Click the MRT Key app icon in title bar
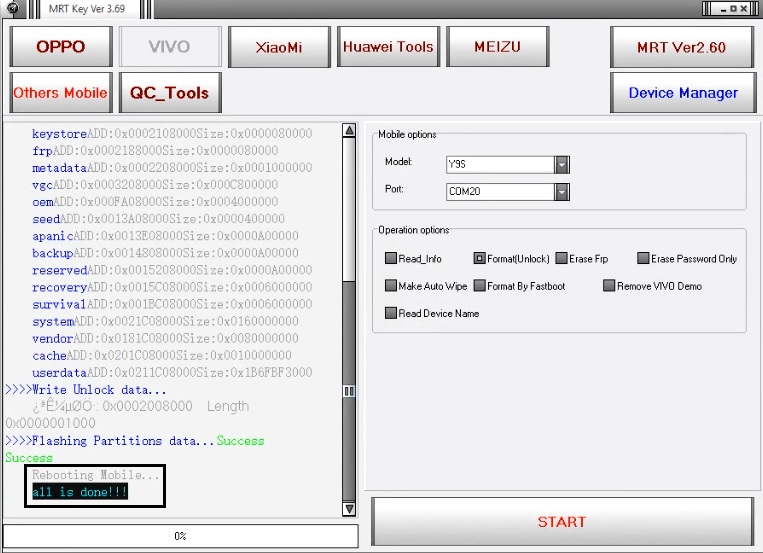Image resolution: width=763 pixels, height=553 pixels. 11,8
